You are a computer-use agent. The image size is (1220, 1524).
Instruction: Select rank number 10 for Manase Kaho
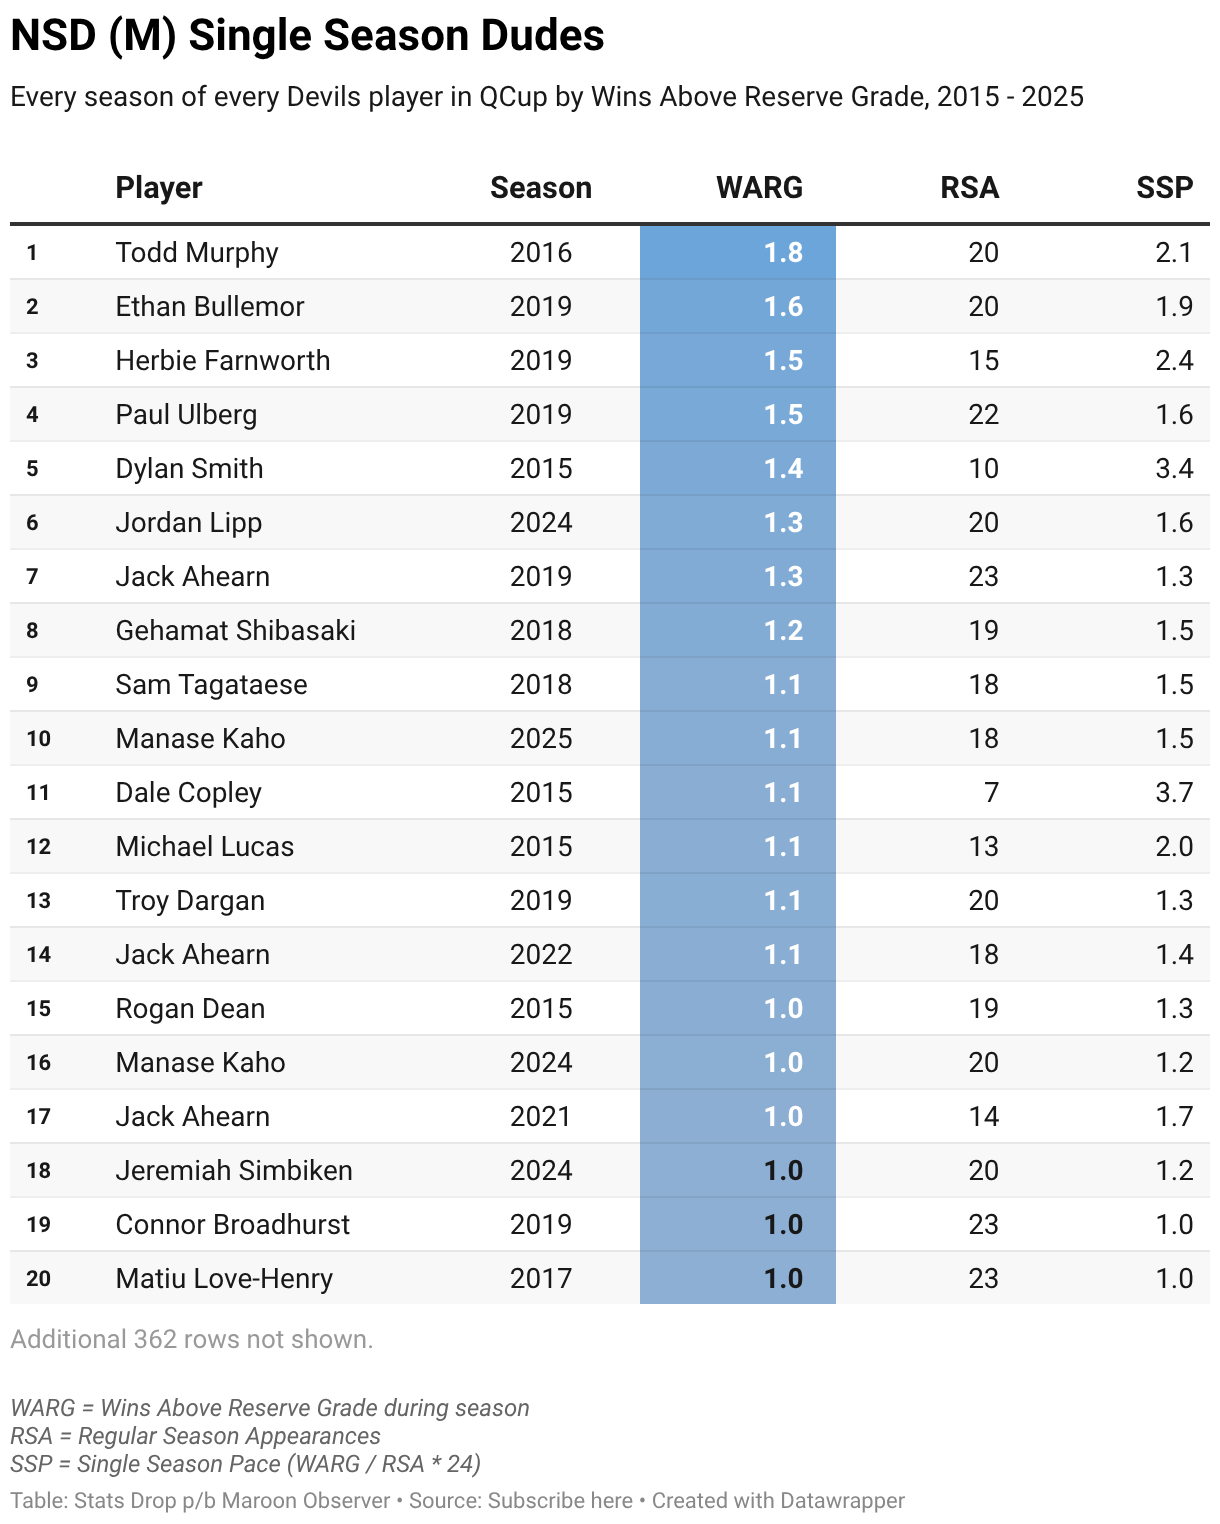(39, 738)
